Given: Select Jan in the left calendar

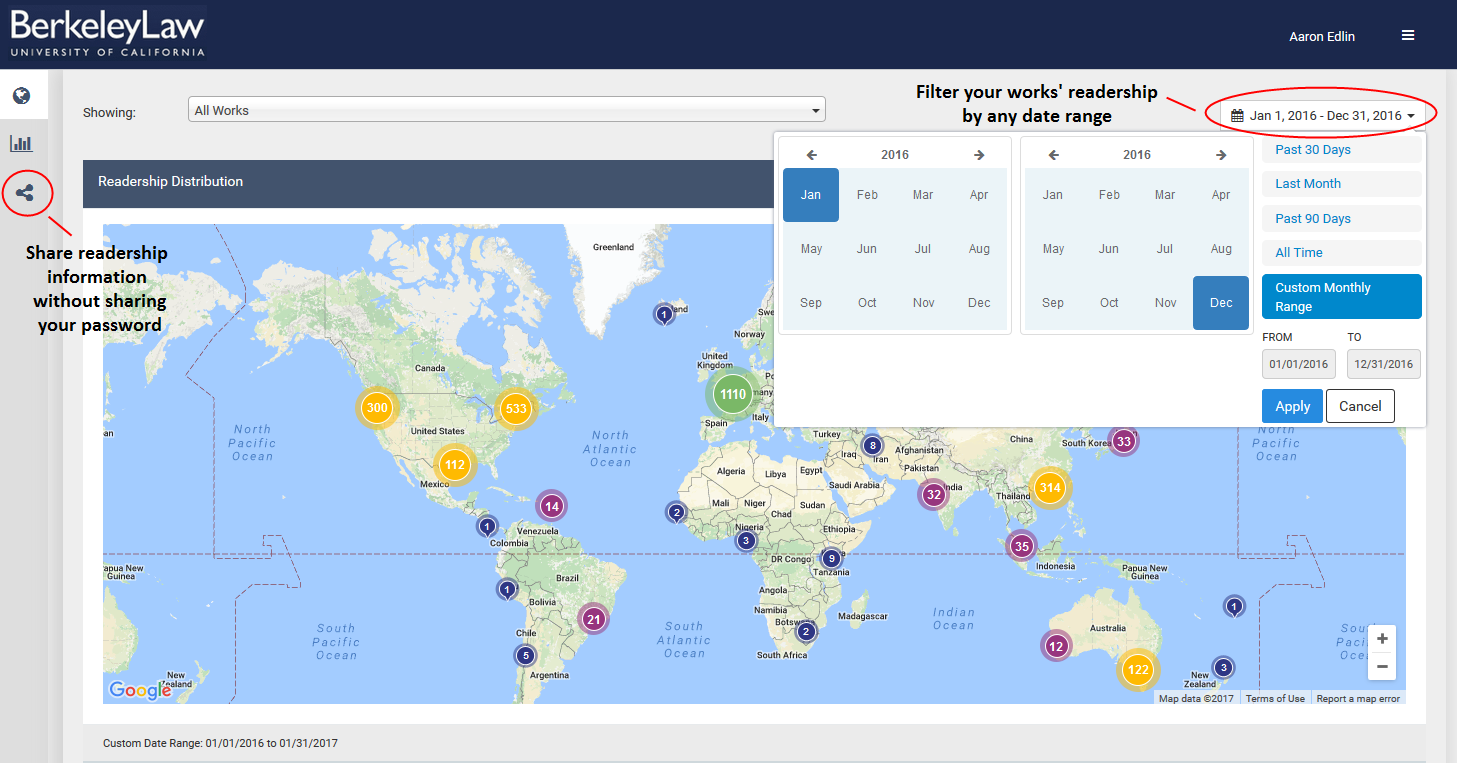Looking at the screenshot, I should point(811,195).
